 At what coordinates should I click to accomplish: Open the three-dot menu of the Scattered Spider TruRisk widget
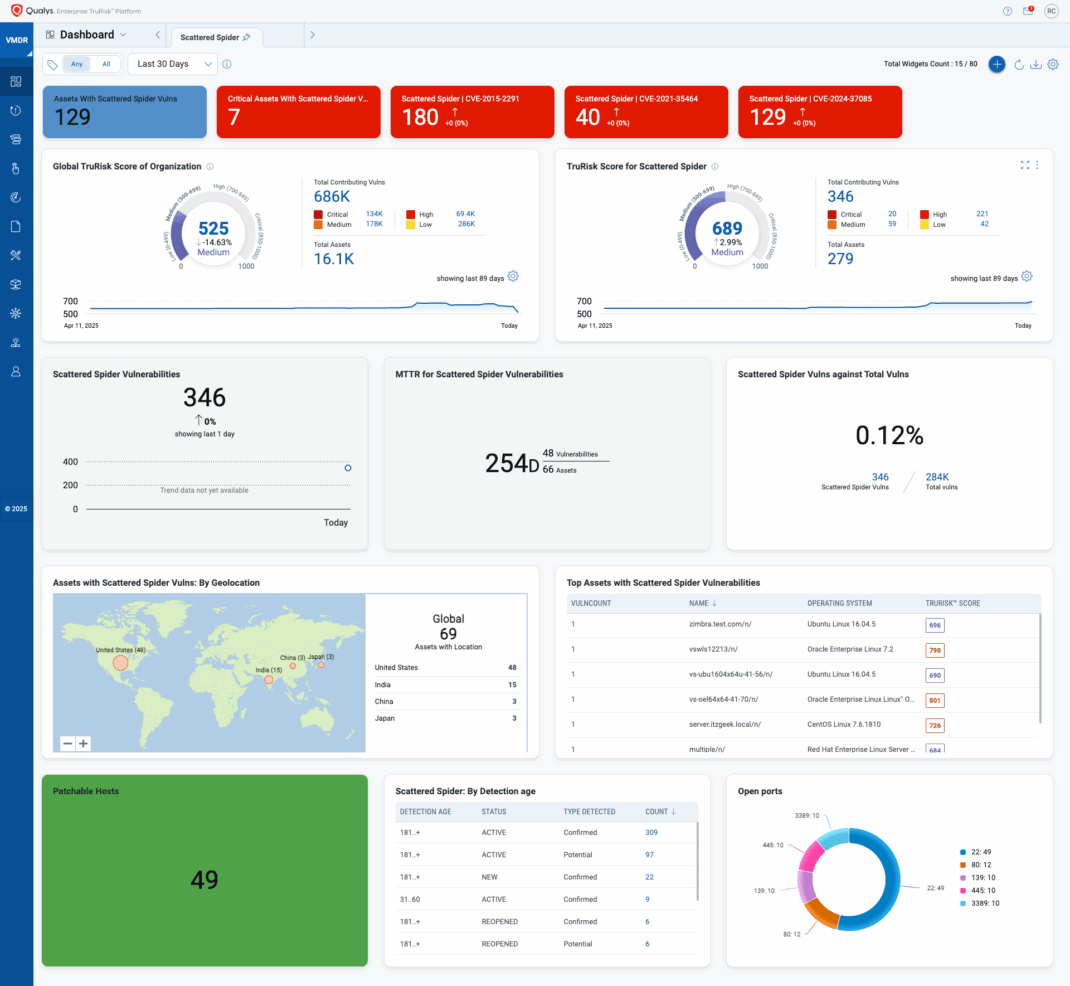coord(1037,165)
